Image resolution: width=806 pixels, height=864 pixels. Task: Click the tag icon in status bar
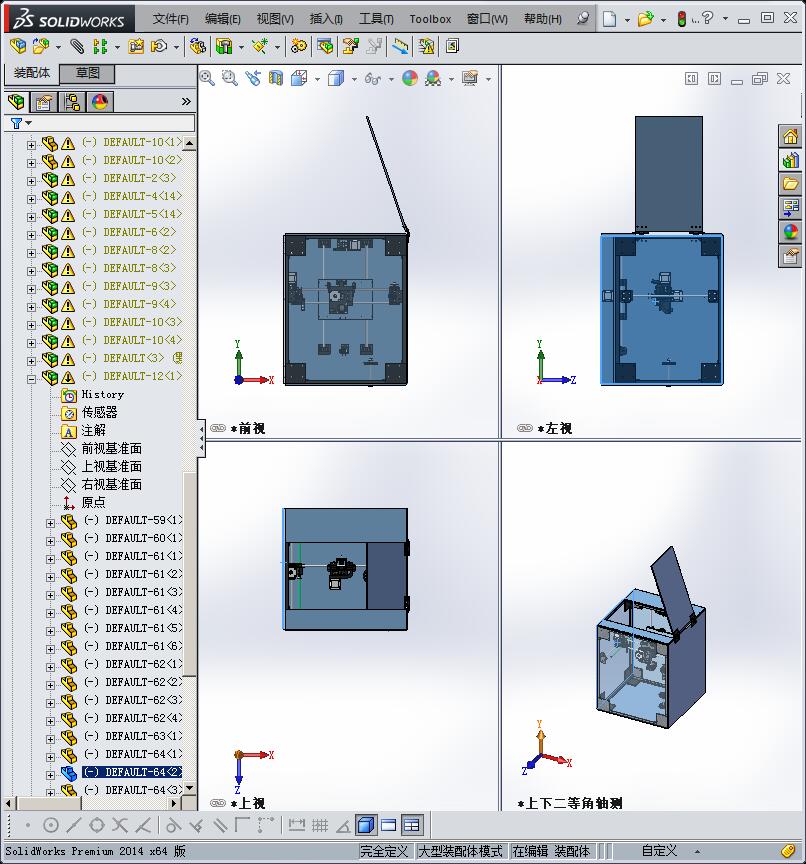pyautogui.click(x=788, y=851)
